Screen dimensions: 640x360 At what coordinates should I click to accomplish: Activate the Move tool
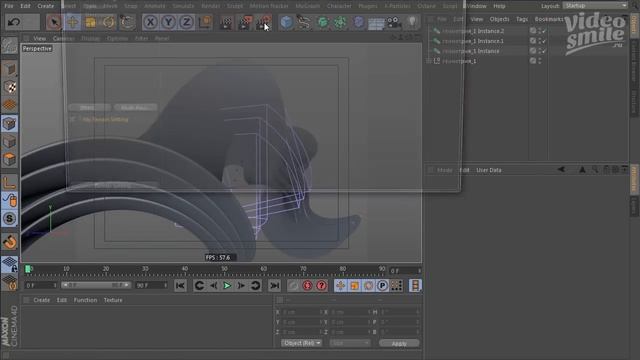click(73, 22)
